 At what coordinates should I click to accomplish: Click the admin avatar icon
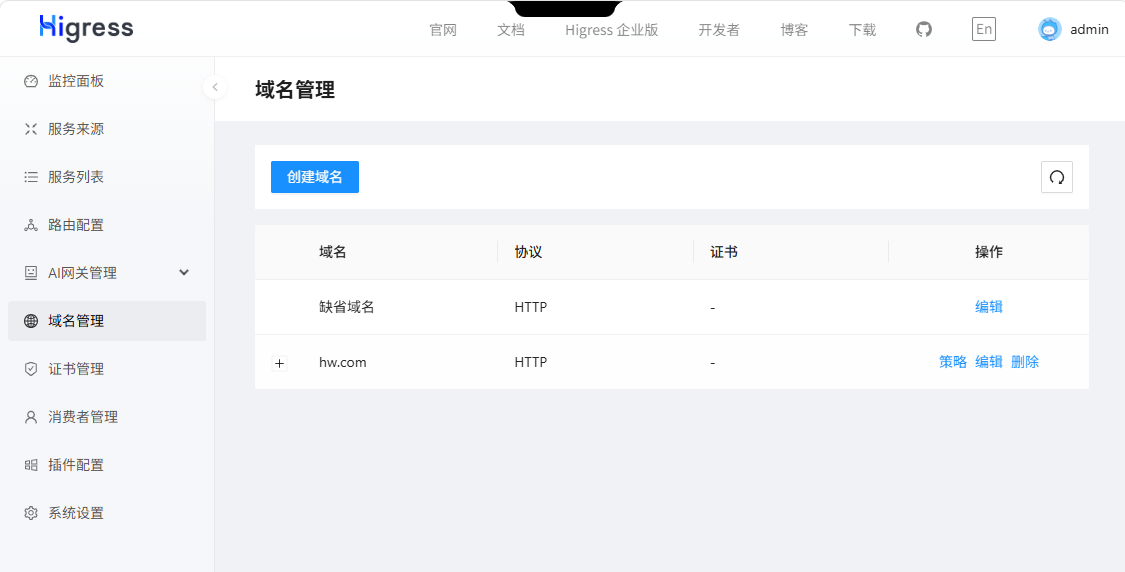coord(1049,29)
